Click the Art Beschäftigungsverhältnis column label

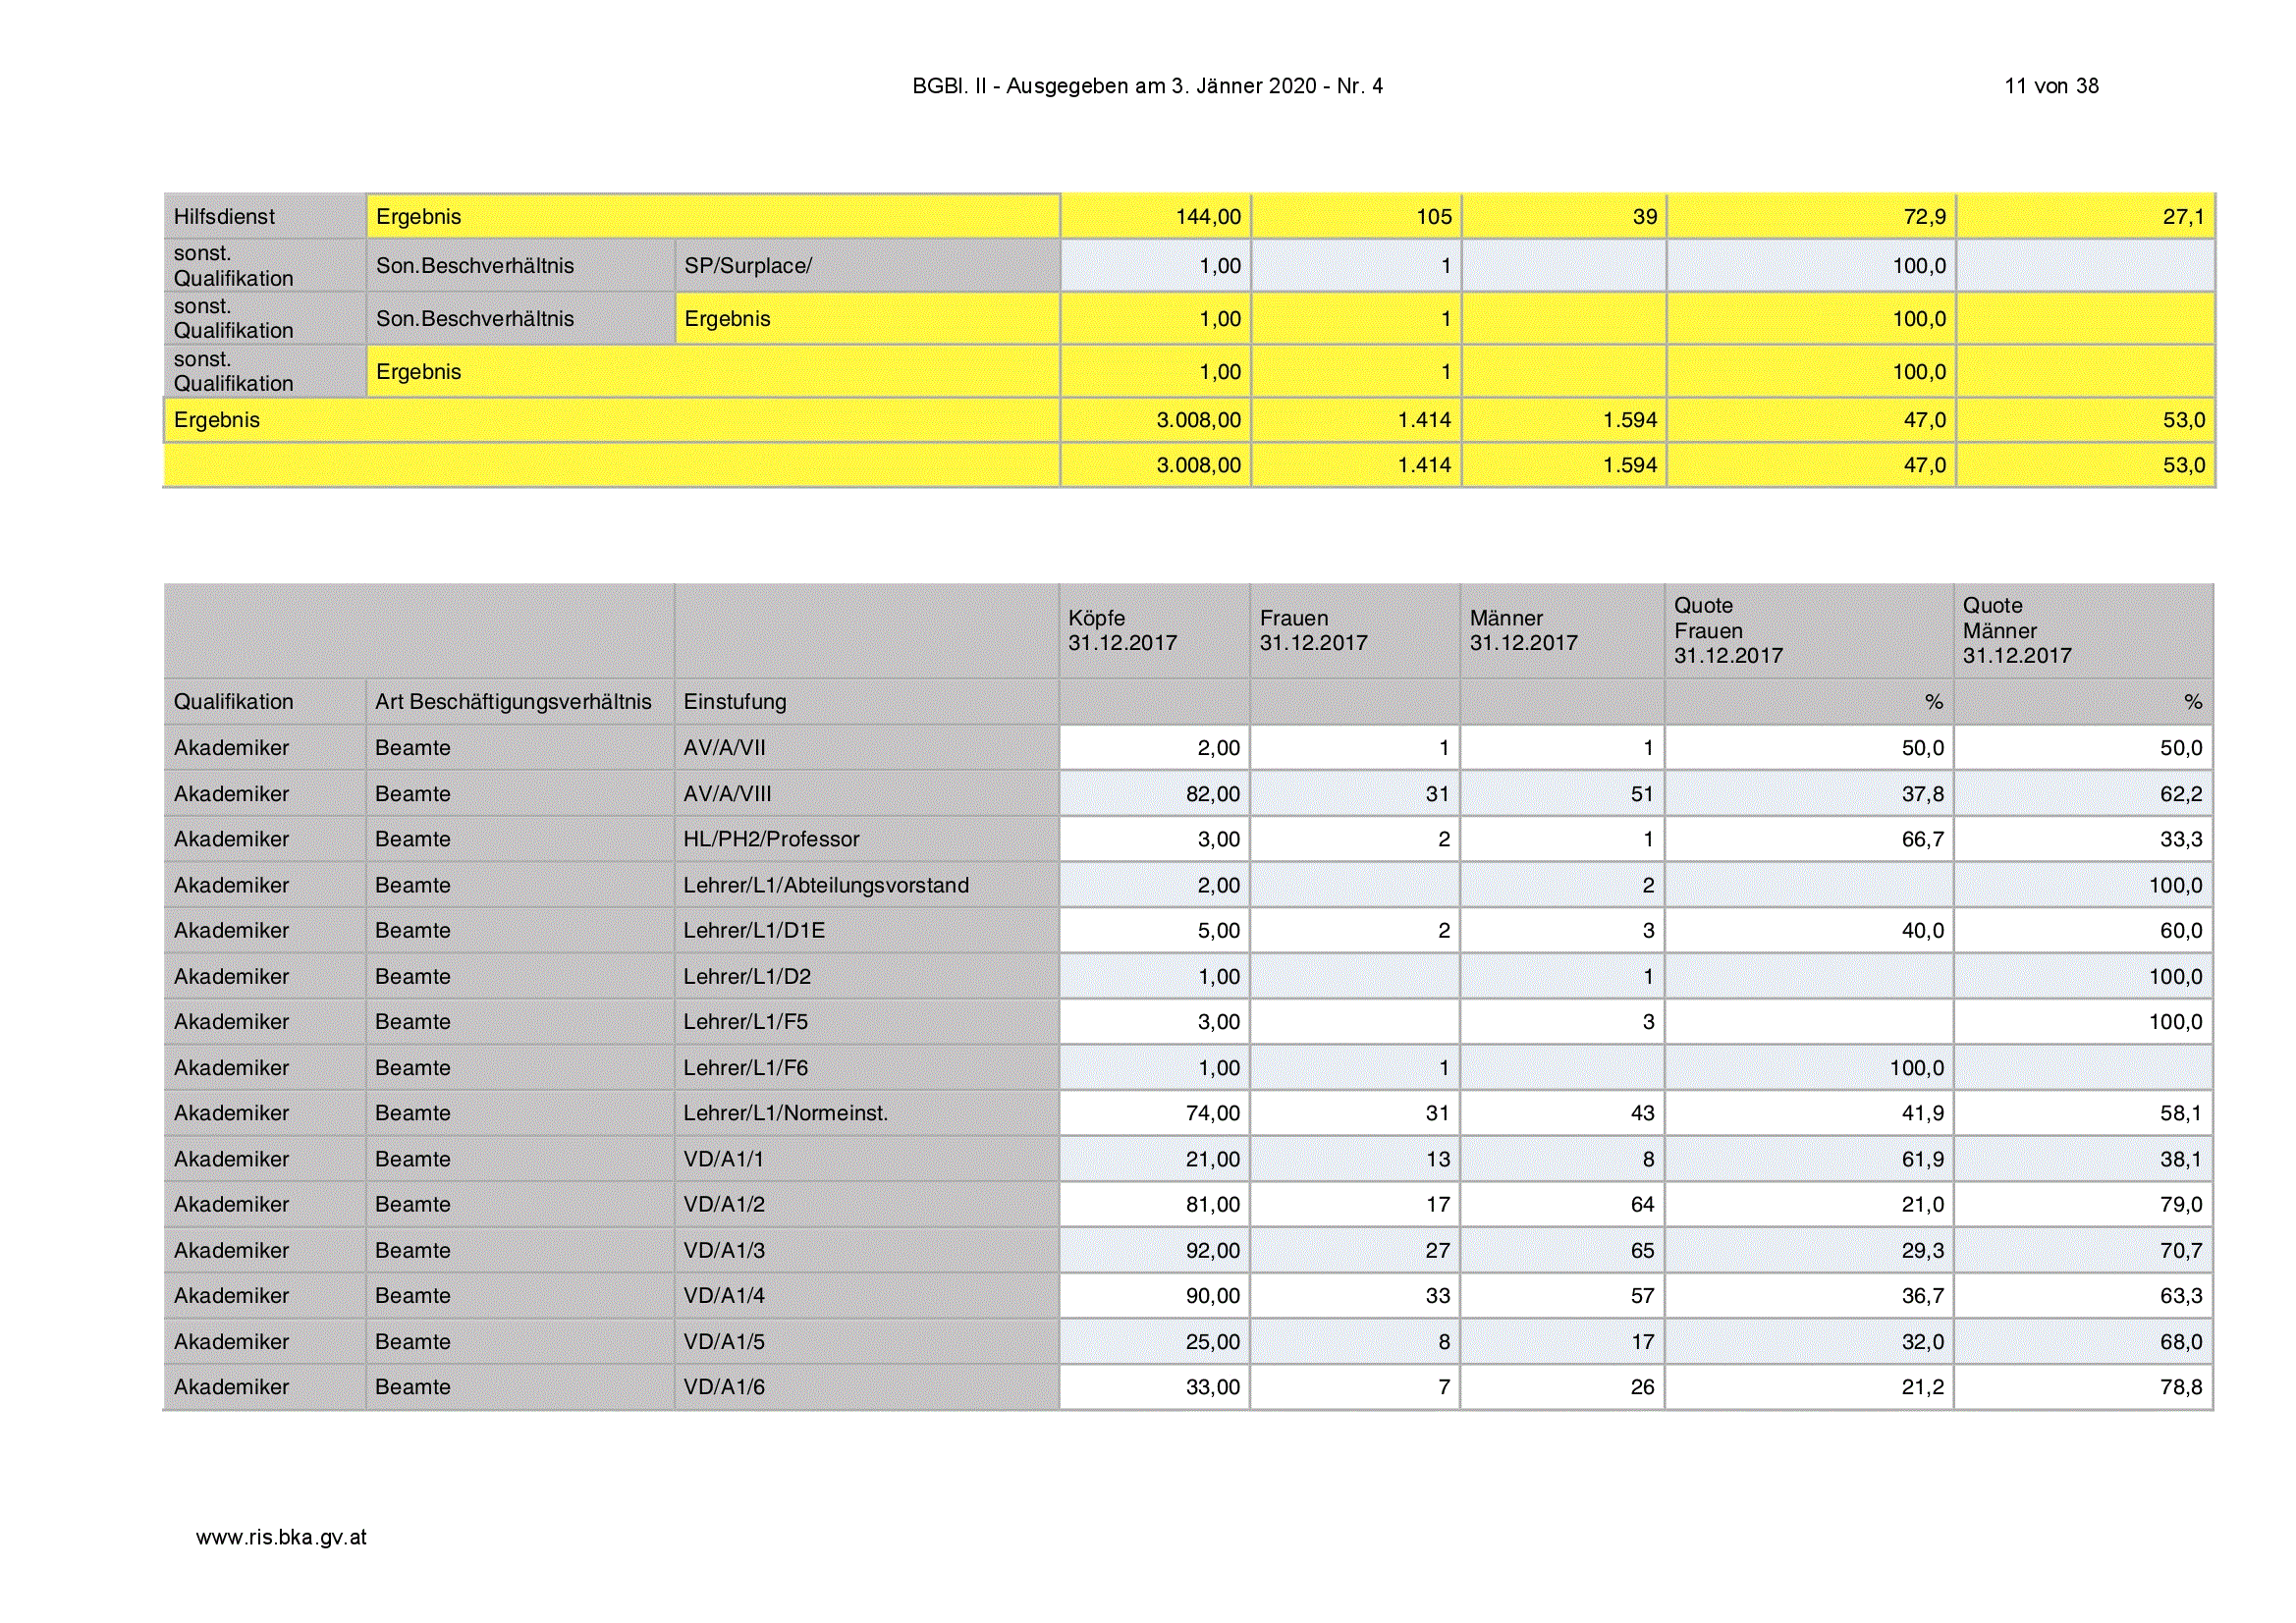[x=513, y=702]
